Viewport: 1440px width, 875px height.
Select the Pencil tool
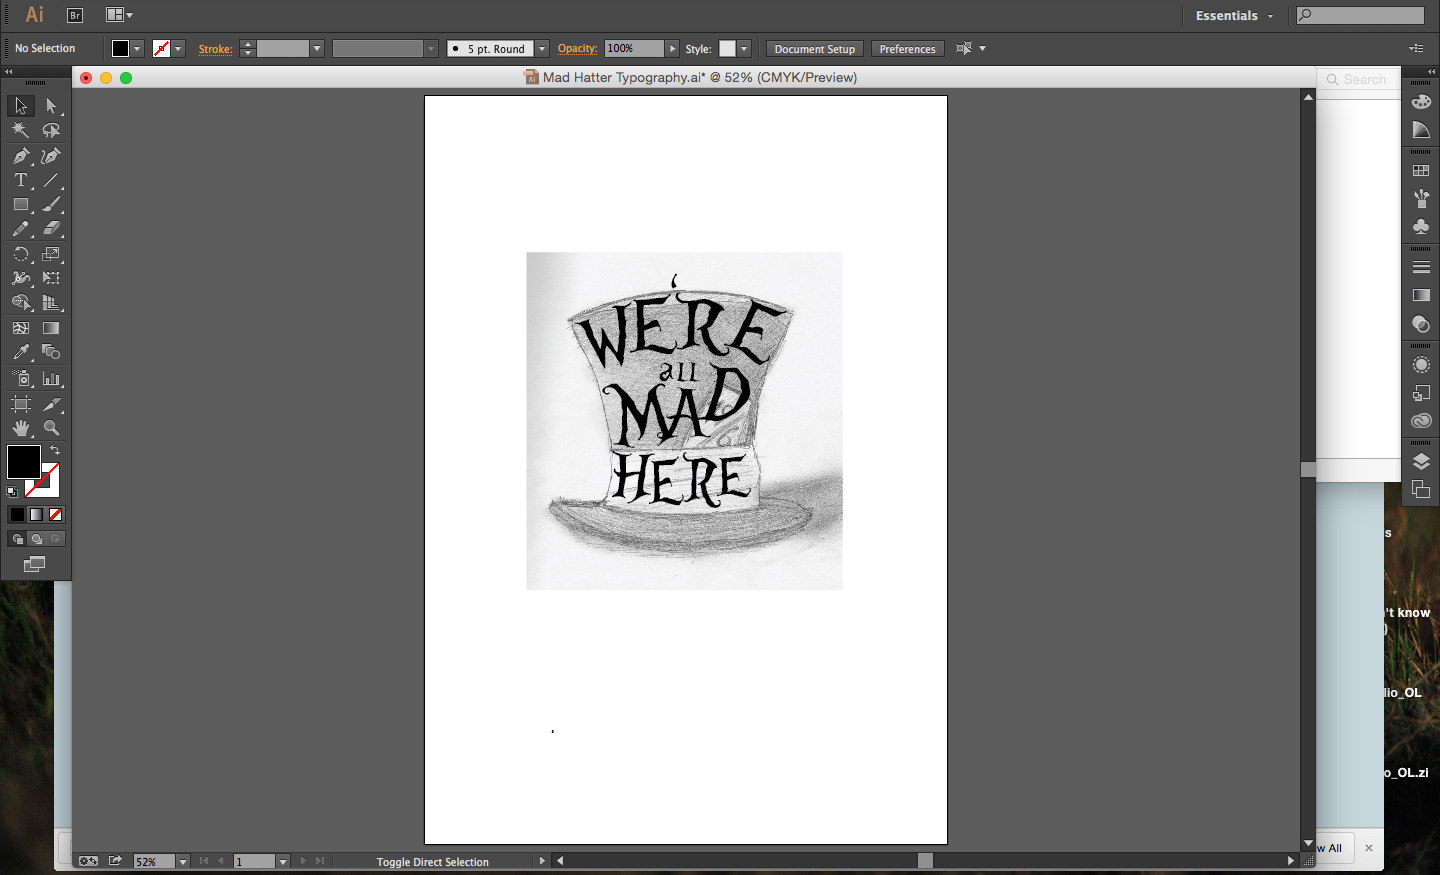pyautogui.click(x=21, y=229)
